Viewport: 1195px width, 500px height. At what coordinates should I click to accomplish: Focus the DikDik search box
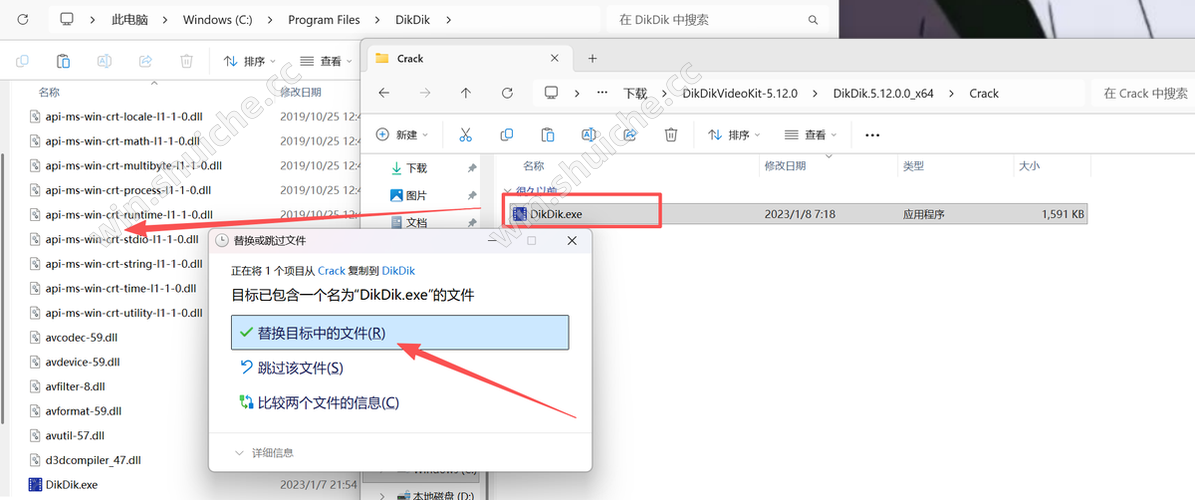pyautogui.click(x=716, y=20)
